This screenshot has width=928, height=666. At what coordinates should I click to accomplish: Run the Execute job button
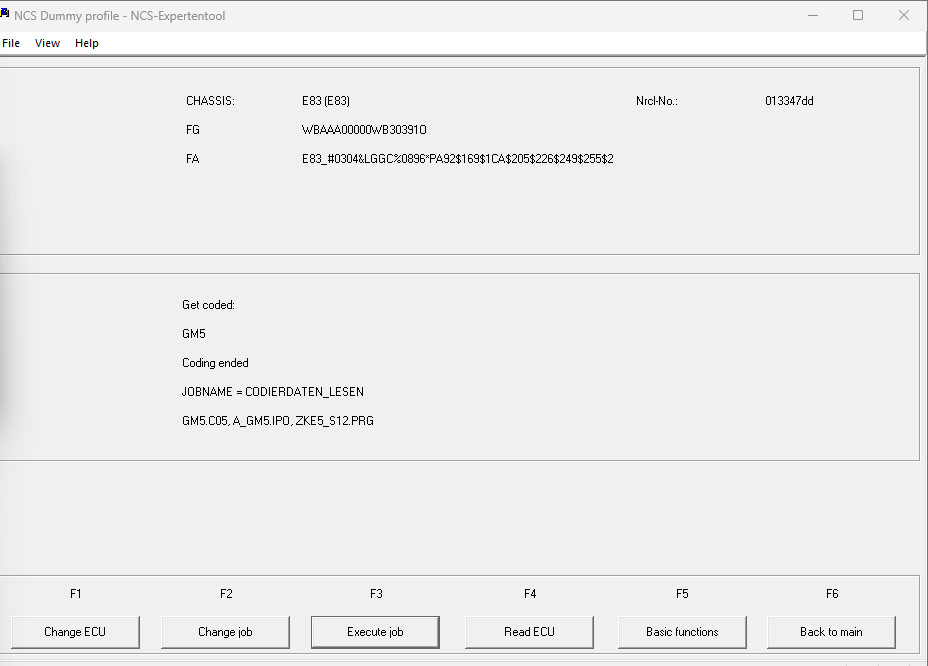coord(375,632)
